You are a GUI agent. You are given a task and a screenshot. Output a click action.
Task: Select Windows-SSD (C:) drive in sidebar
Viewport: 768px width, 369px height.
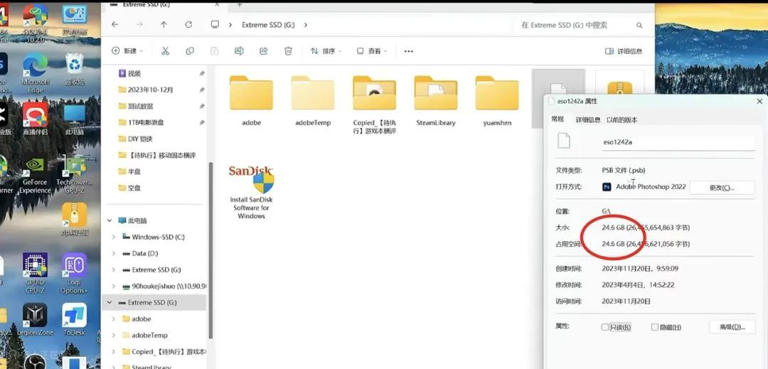click(153, 237)
